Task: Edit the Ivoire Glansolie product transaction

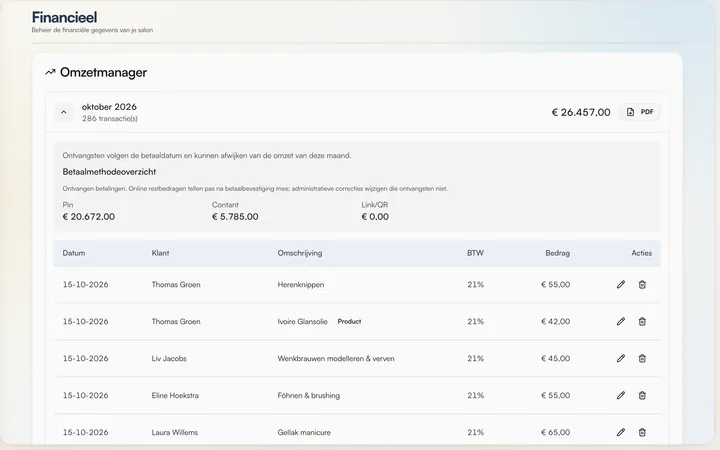Action: [x=621, y=321]
